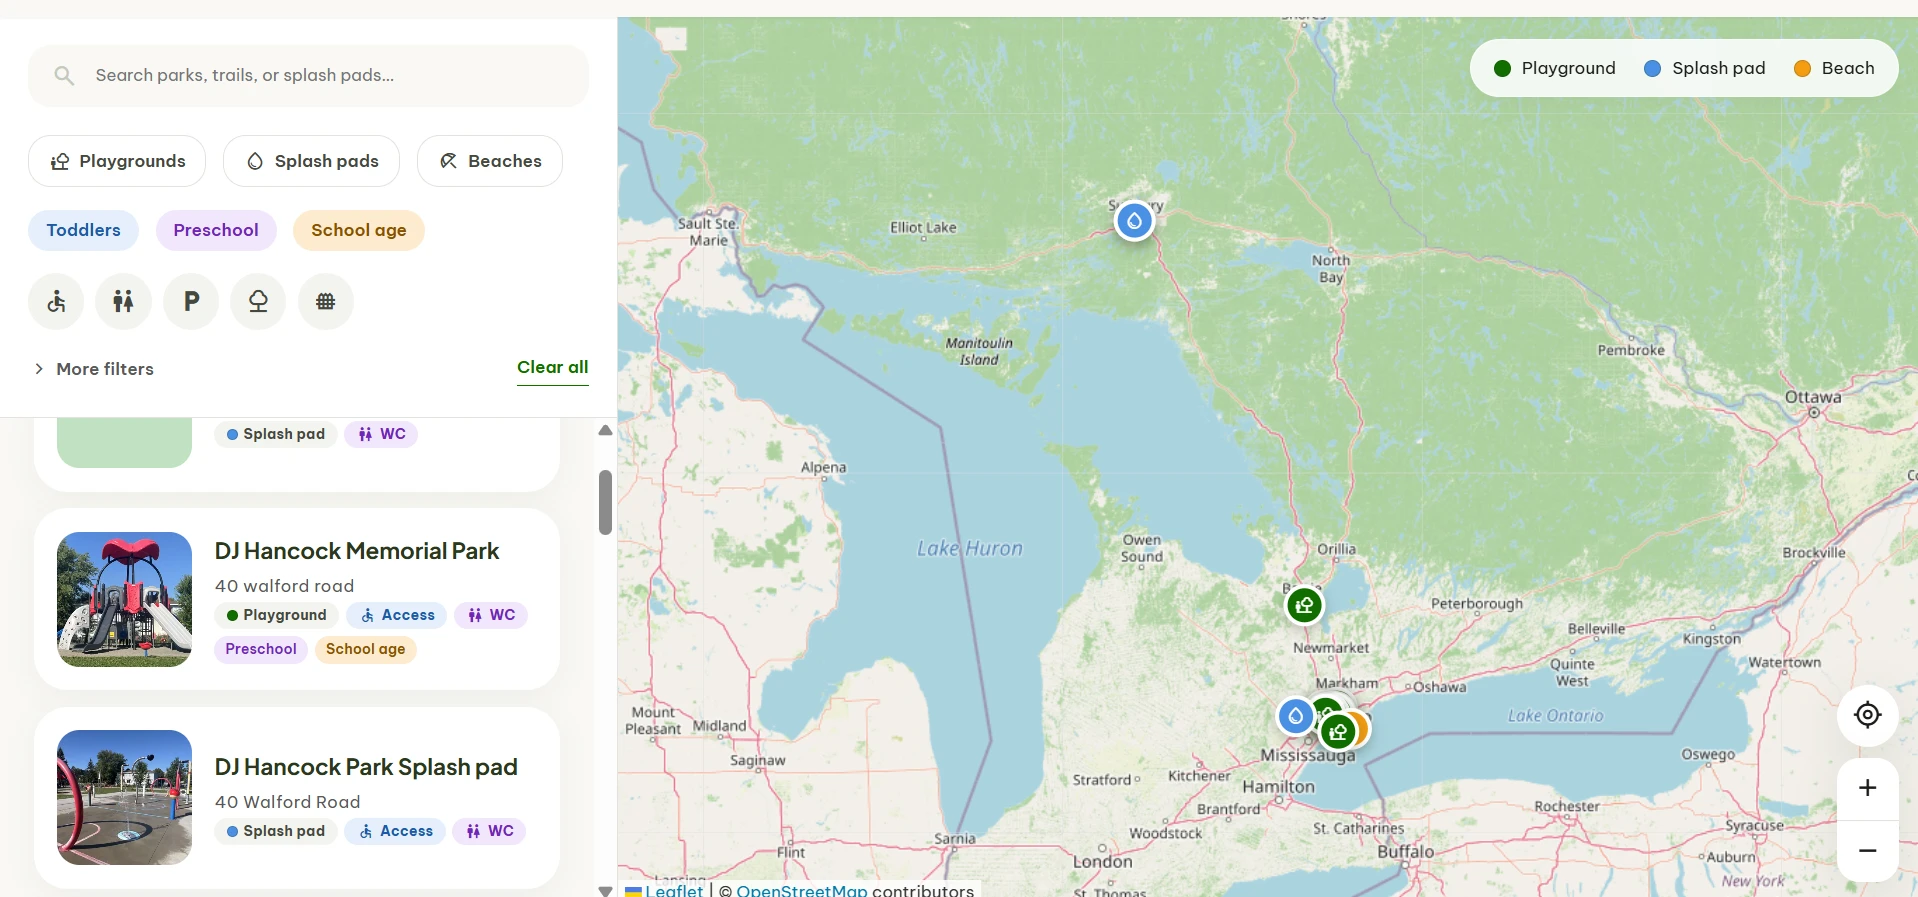The width and height of the screenshot is (1918, 897).
Task: Click the search magnifier icon
Action: pos(64,75)
